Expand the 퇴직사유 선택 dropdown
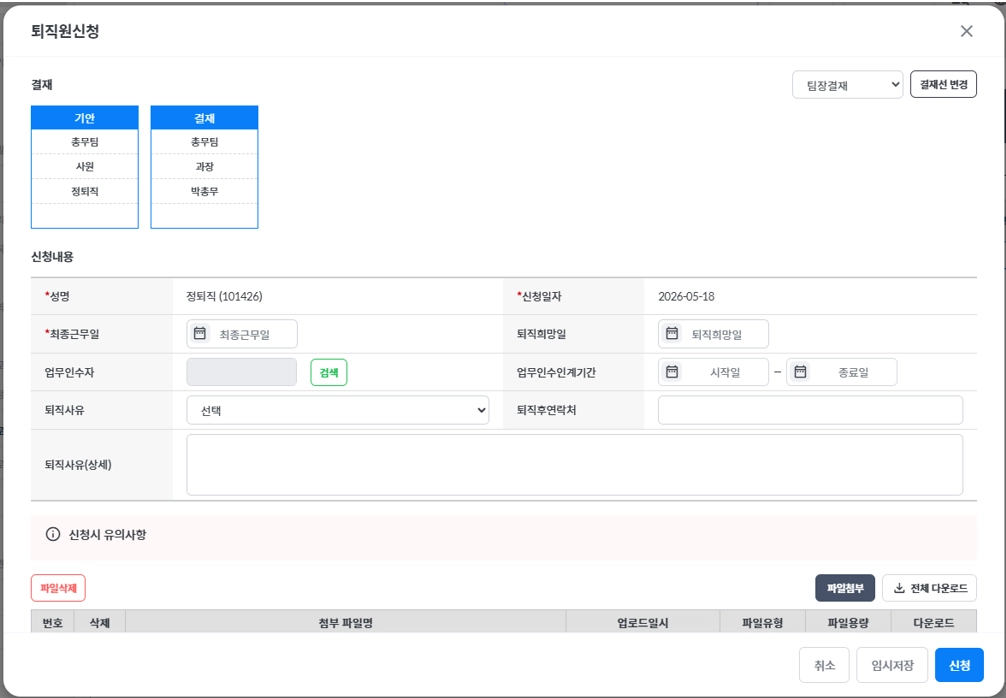The width and height of the screenshot is (1006, 698). [x=337, y=410]
